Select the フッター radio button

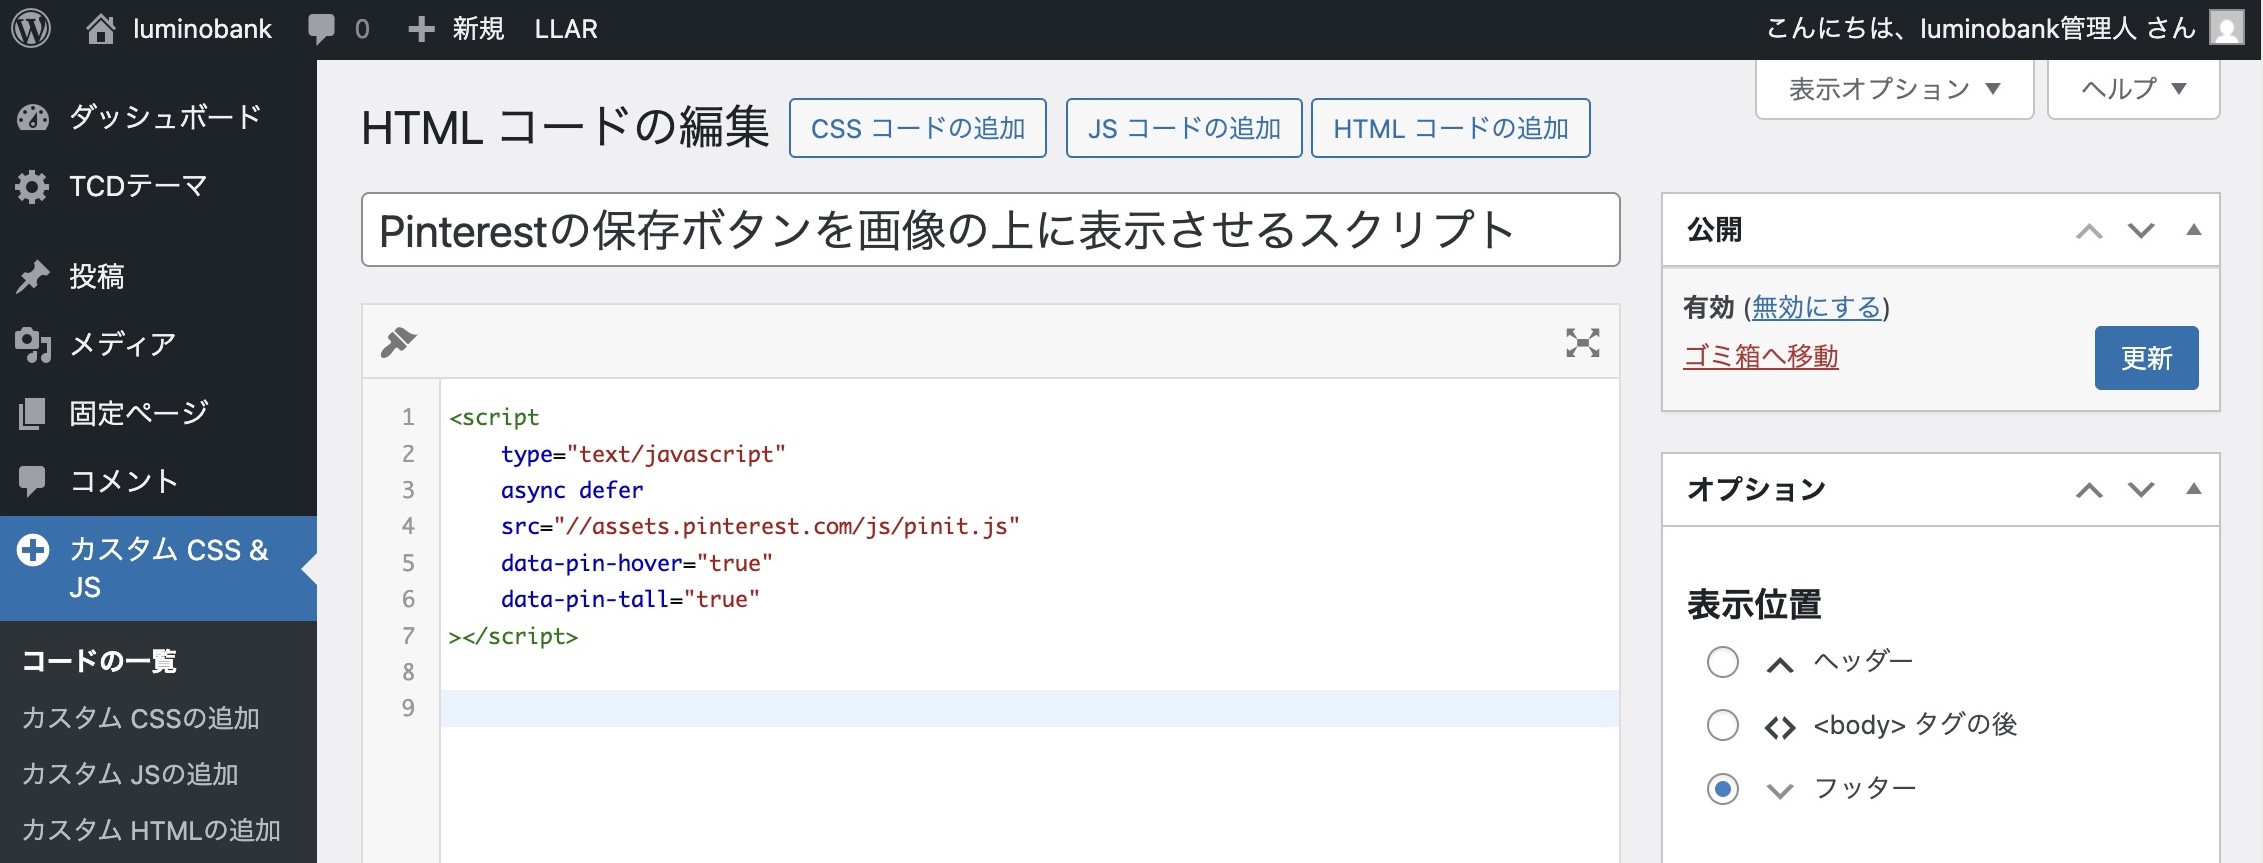click(x=1722, y=789)
